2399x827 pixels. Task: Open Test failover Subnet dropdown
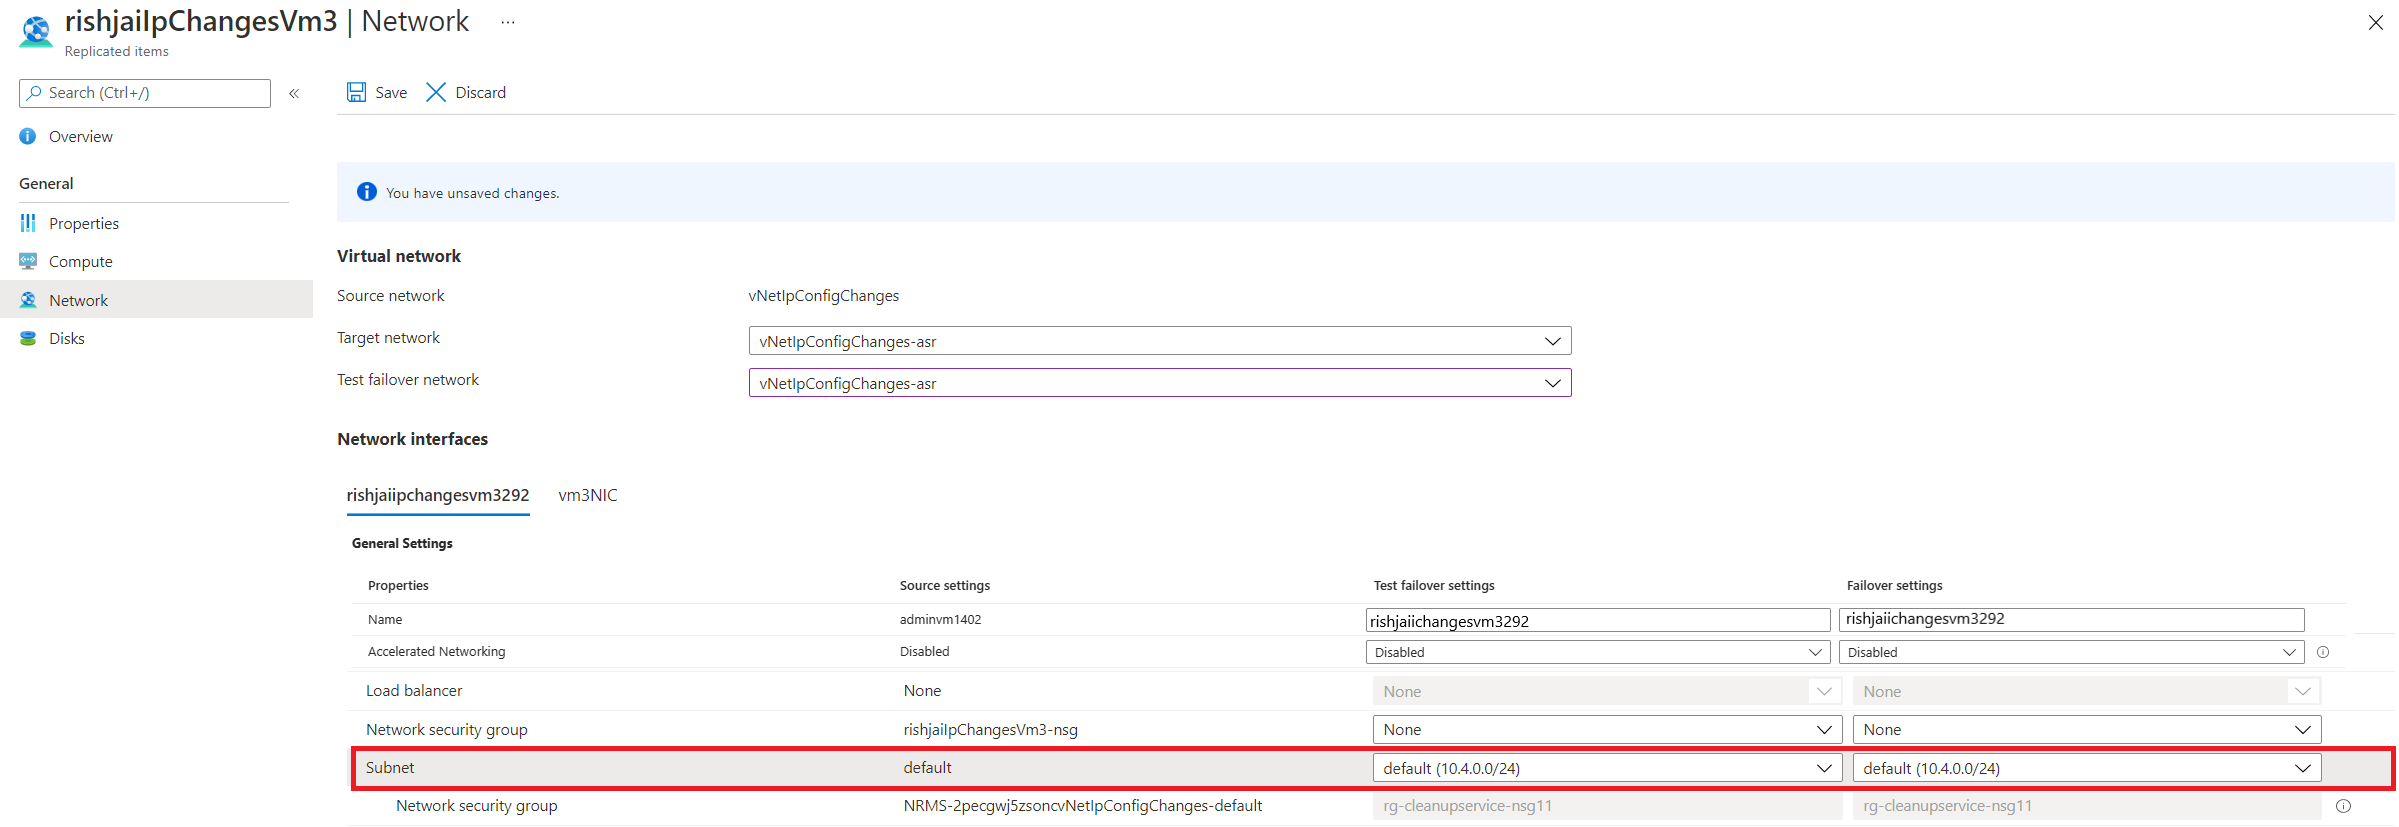(x=1606, y=768)
